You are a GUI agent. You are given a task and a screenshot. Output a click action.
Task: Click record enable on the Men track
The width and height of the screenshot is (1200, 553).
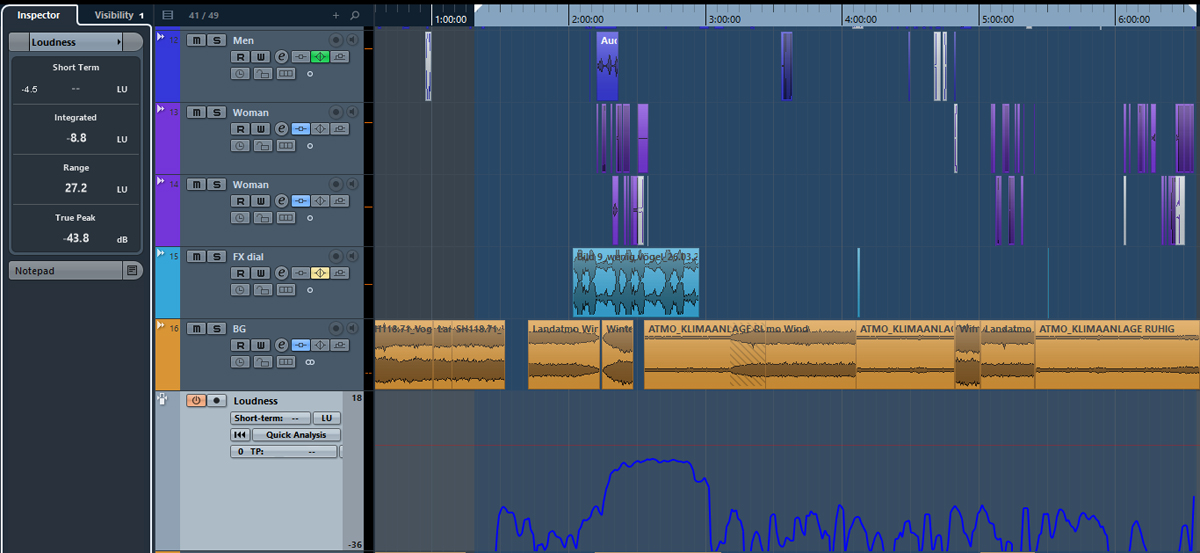tap(336, 40)
